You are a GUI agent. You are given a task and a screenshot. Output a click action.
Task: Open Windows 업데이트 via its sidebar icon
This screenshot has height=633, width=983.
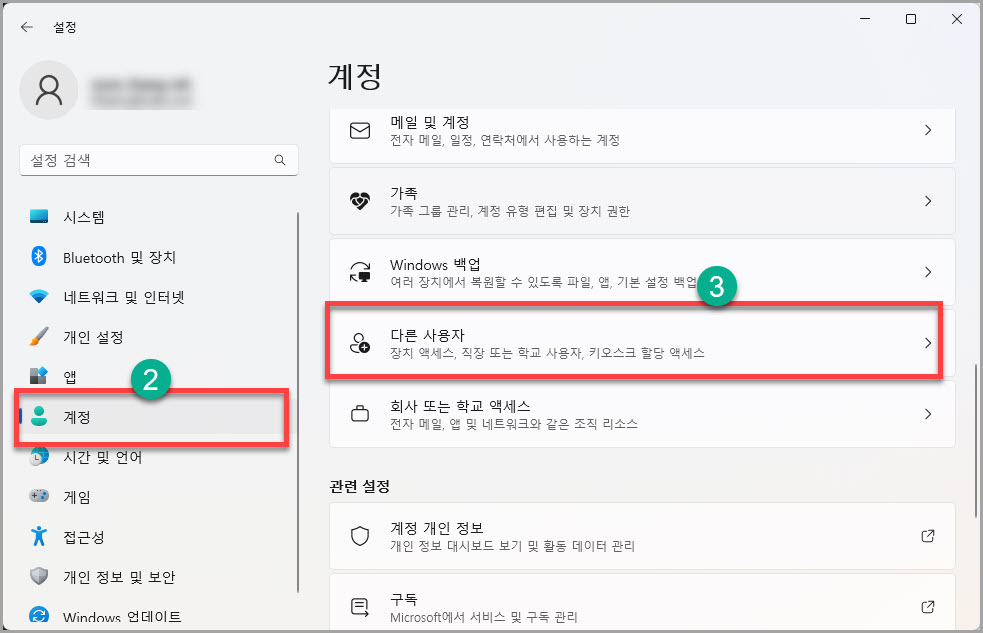click(37, 617)
